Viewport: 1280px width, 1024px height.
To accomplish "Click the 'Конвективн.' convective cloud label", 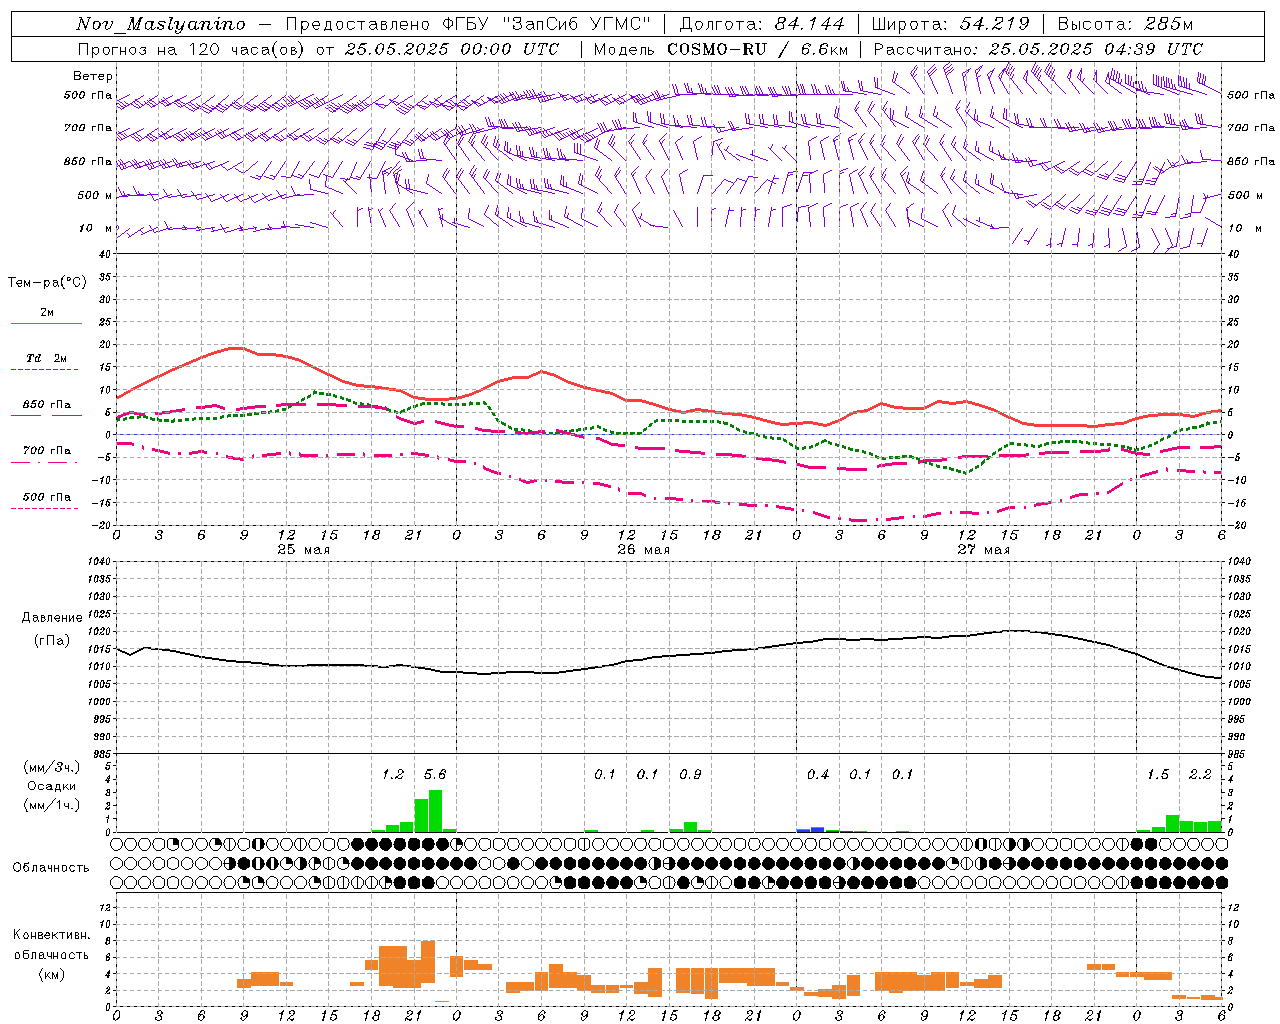I will [x=51, y=935].
